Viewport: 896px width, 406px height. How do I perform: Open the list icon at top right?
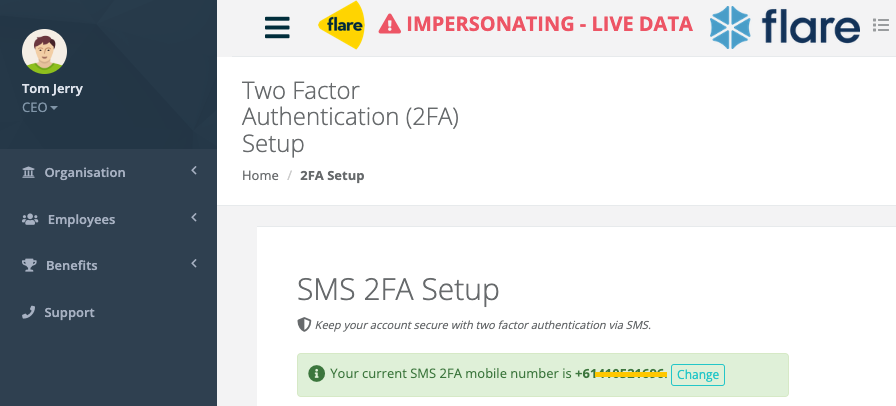tap(881, 25)
